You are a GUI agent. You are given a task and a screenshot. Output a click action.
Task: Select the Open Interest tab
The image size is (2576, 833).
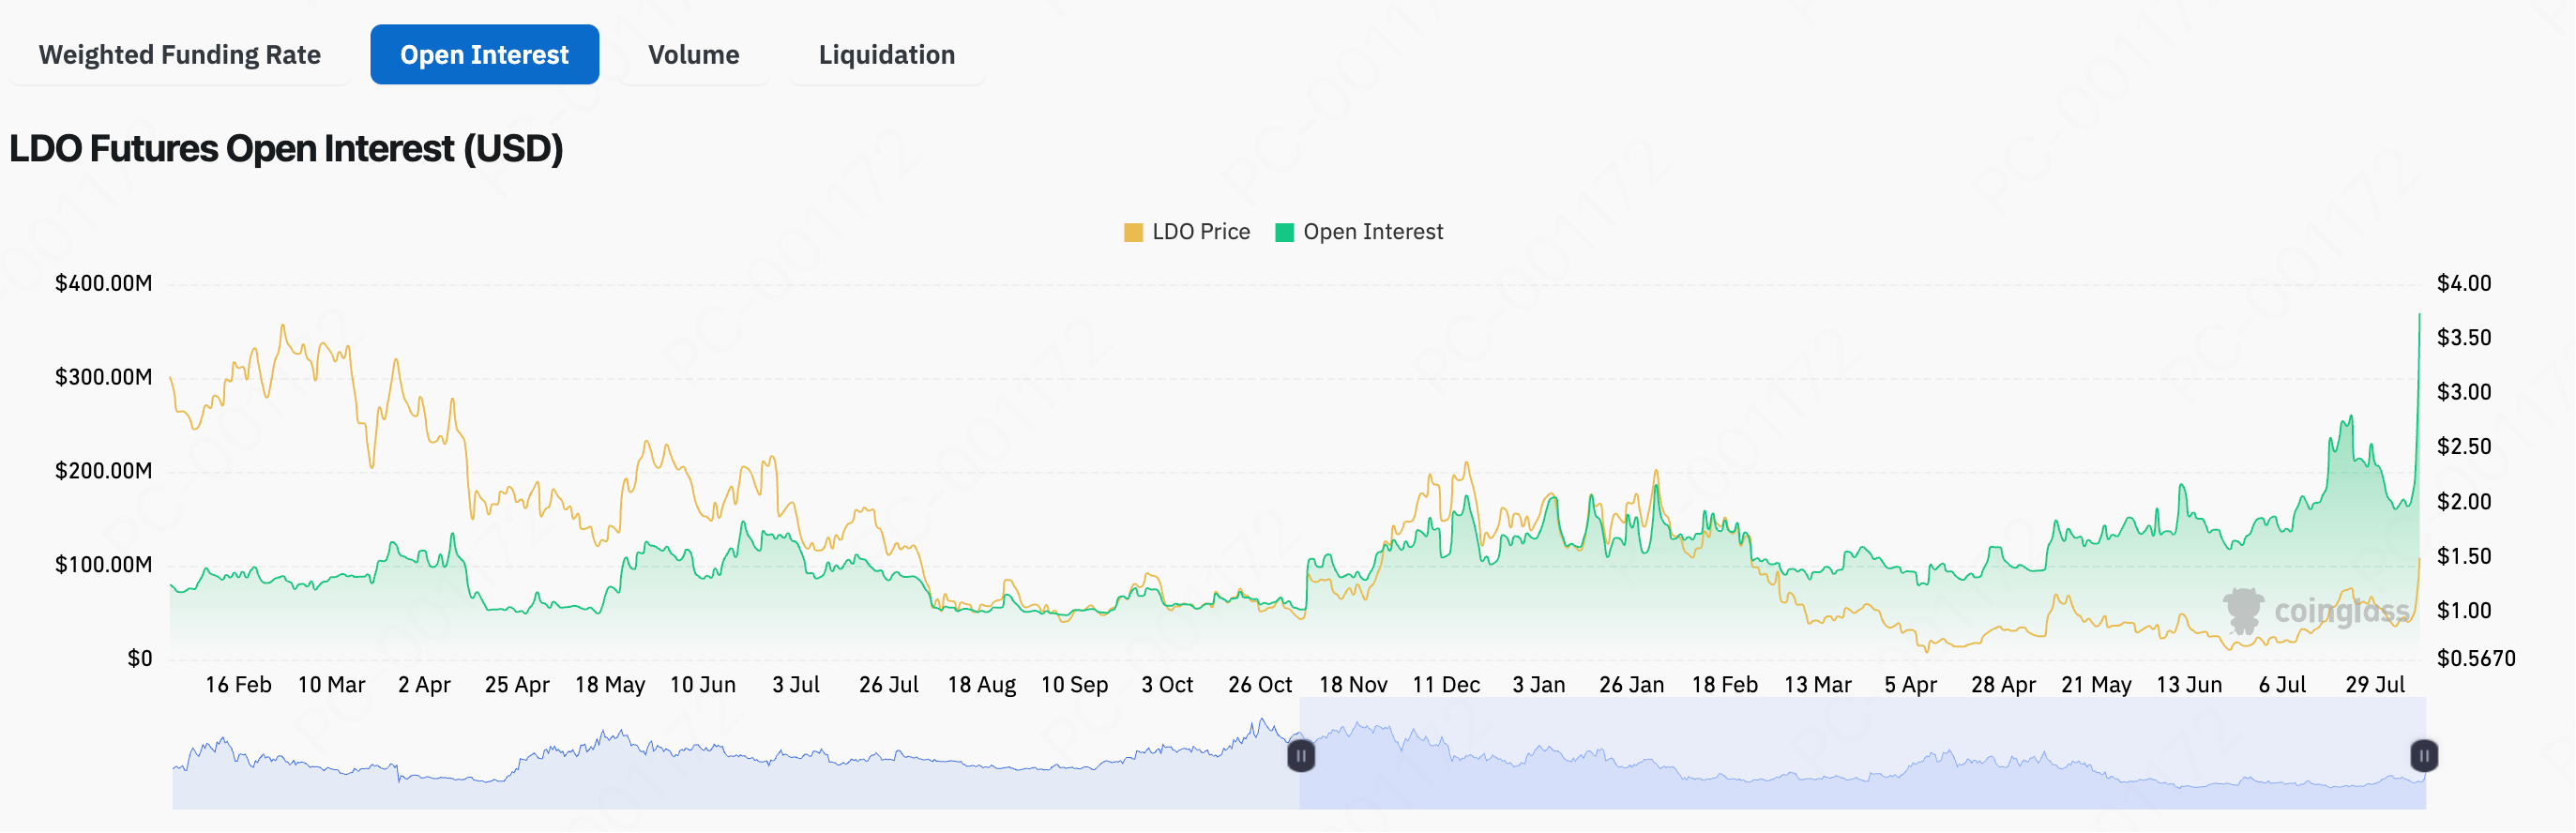(x=484, y=55)
